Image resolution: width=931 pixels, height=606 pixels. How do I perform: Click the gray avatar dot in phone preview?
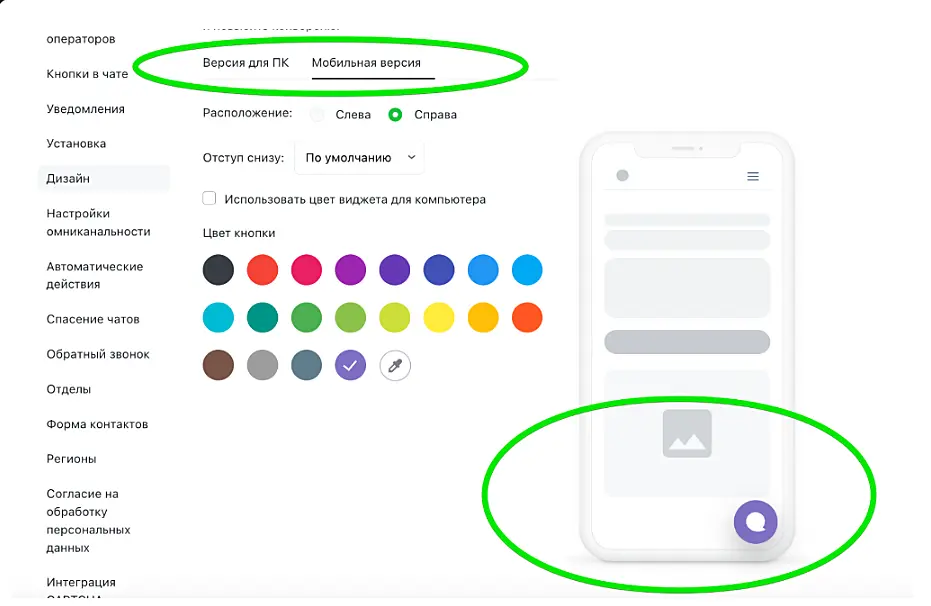coord(622,175)
